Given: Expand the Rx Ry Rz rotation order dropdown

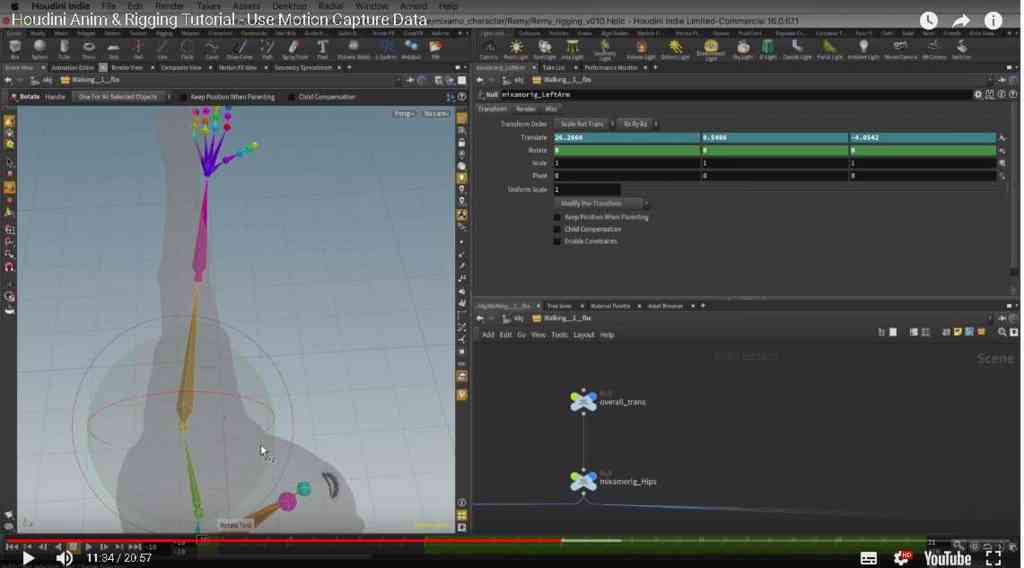Looking at the screenshot, I should pyautogui.click(x=638, y=124).
